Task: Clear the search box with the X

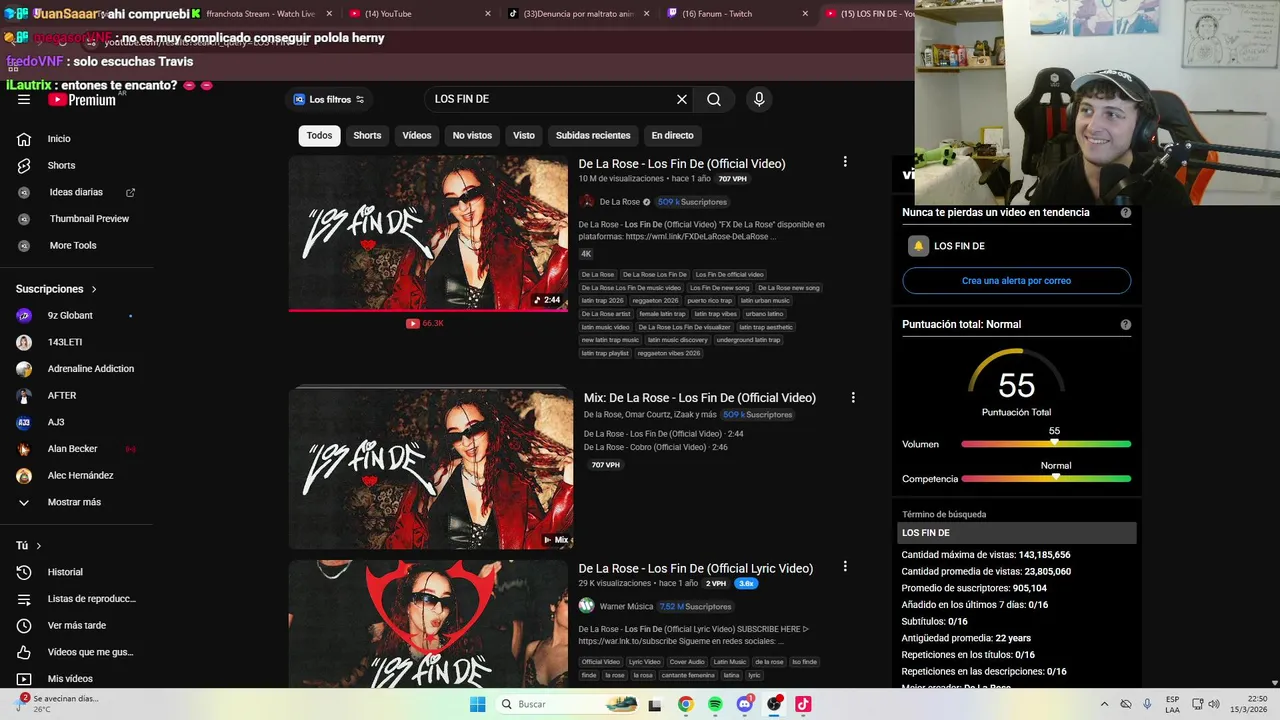Action: tap(682, 99)
